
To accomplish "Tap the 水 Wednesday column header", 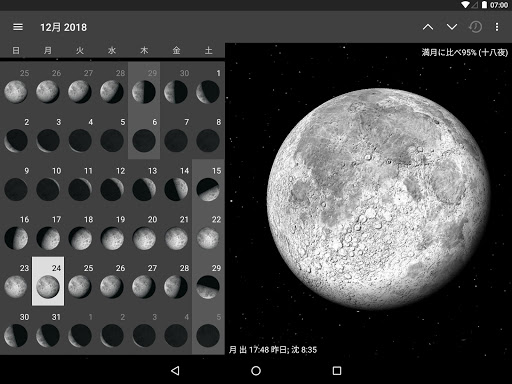I will [112, 50].
